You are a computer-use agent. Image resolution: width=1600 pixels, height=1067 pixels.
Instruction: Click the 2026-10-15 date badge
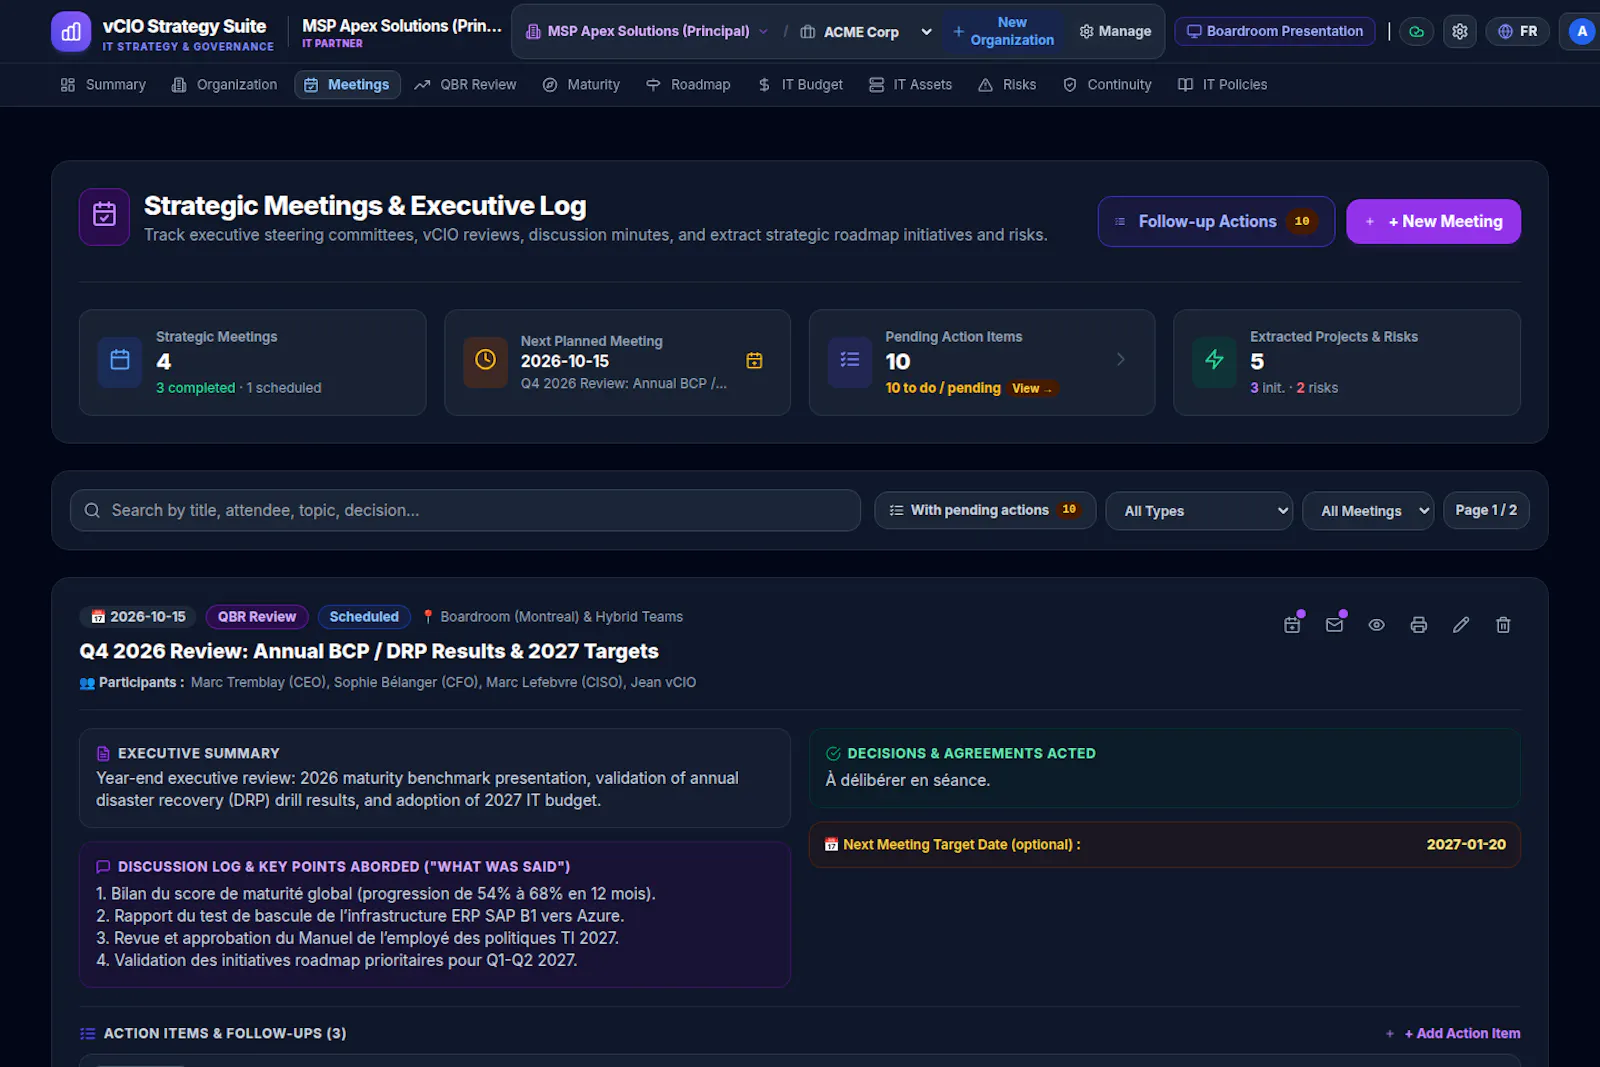[x=138, y=617]
